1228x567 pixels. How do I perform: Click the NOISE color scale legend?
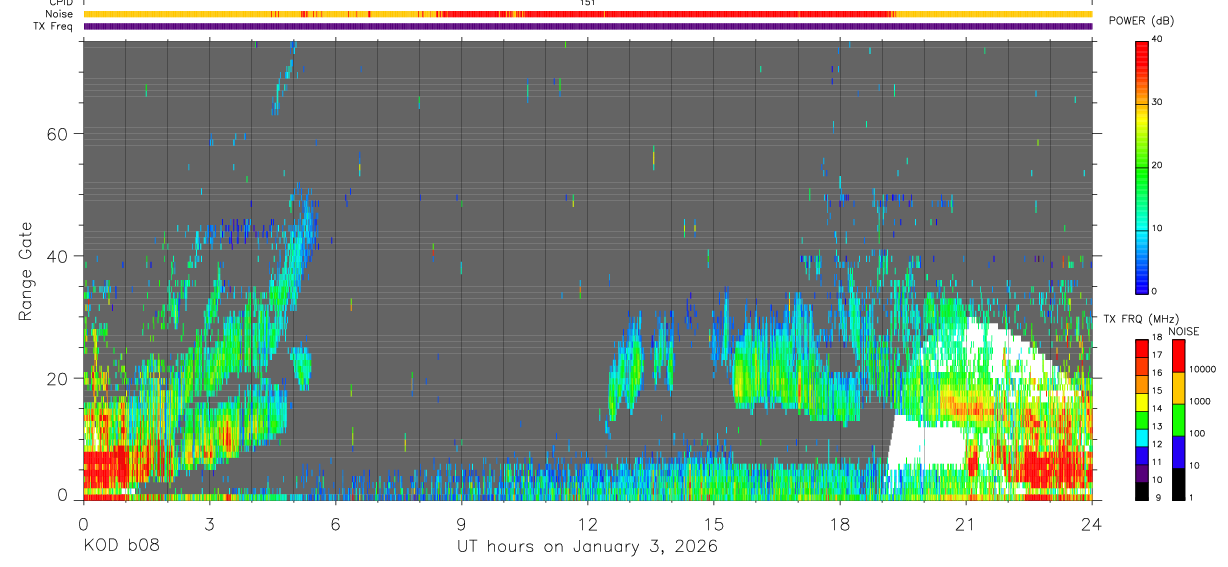[1179, 419]
